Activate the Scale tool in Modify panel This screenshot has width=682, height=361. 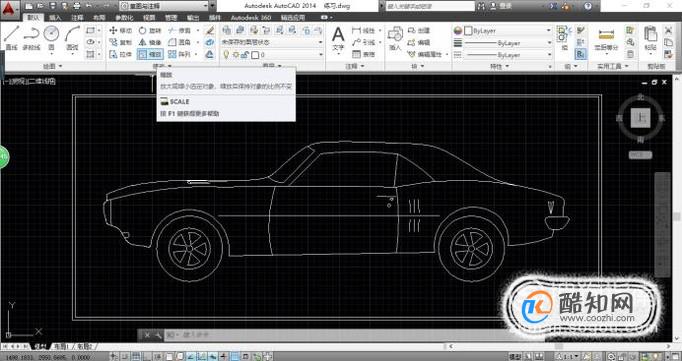coord(150,54)
